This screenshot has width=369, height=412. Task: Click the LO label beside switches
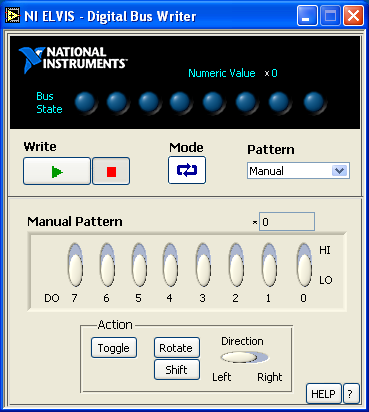tap(326, 280)
